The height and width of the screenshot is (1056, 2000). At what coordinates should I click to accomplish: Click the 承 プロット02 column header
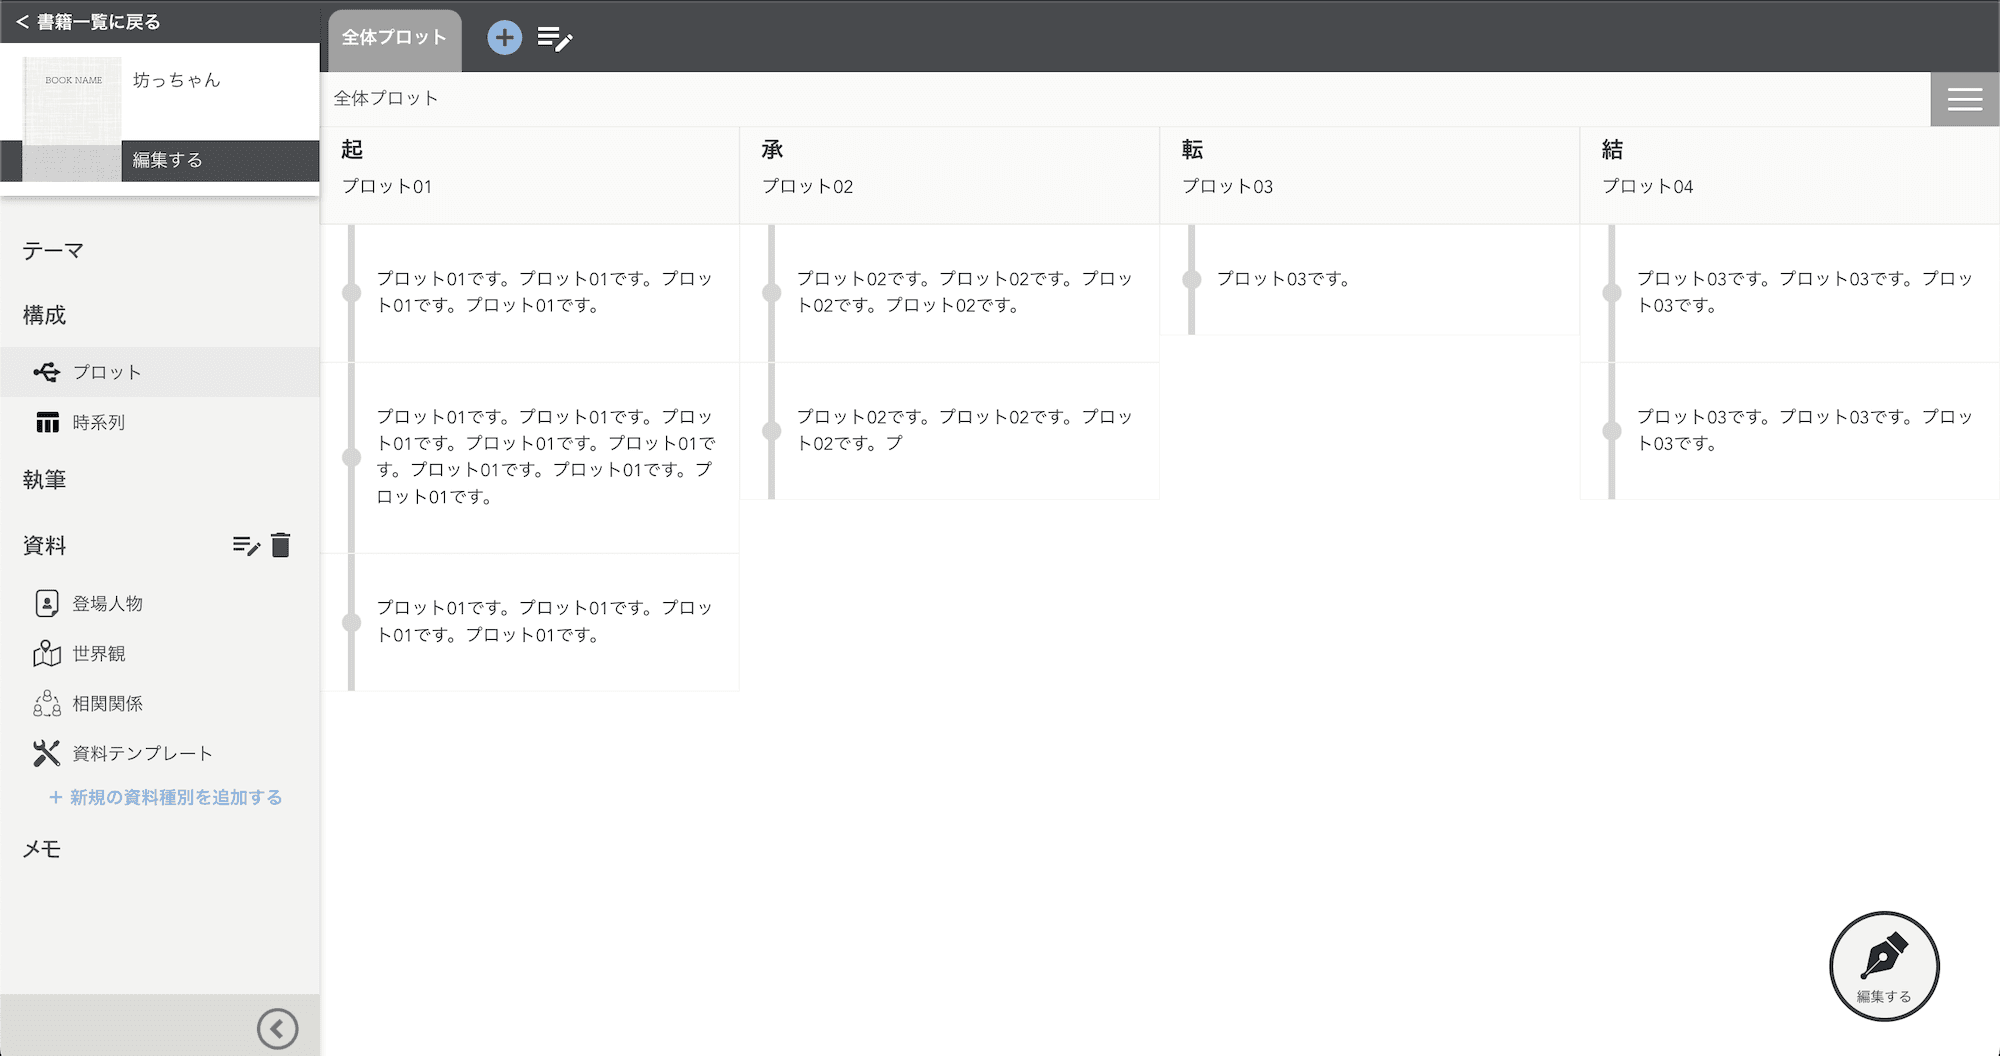click(950, 175)
